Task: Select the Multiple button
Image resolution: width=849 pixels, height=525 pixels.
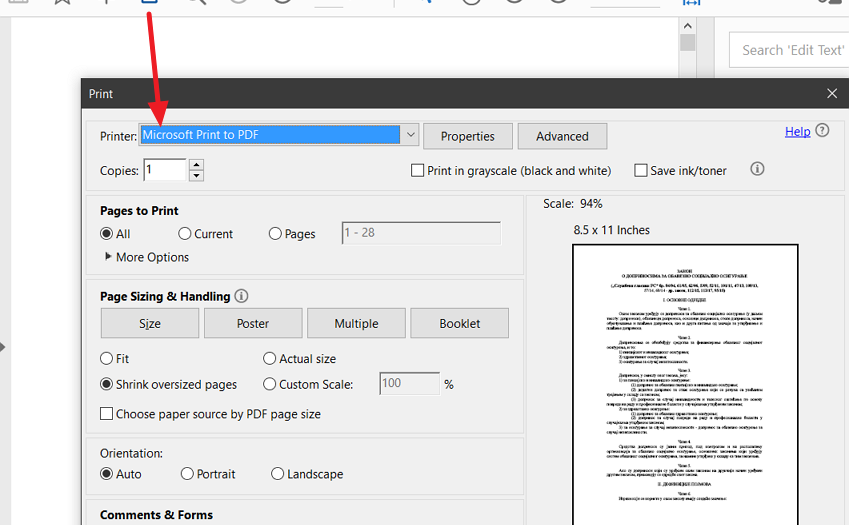Action: tap(356, 324)
